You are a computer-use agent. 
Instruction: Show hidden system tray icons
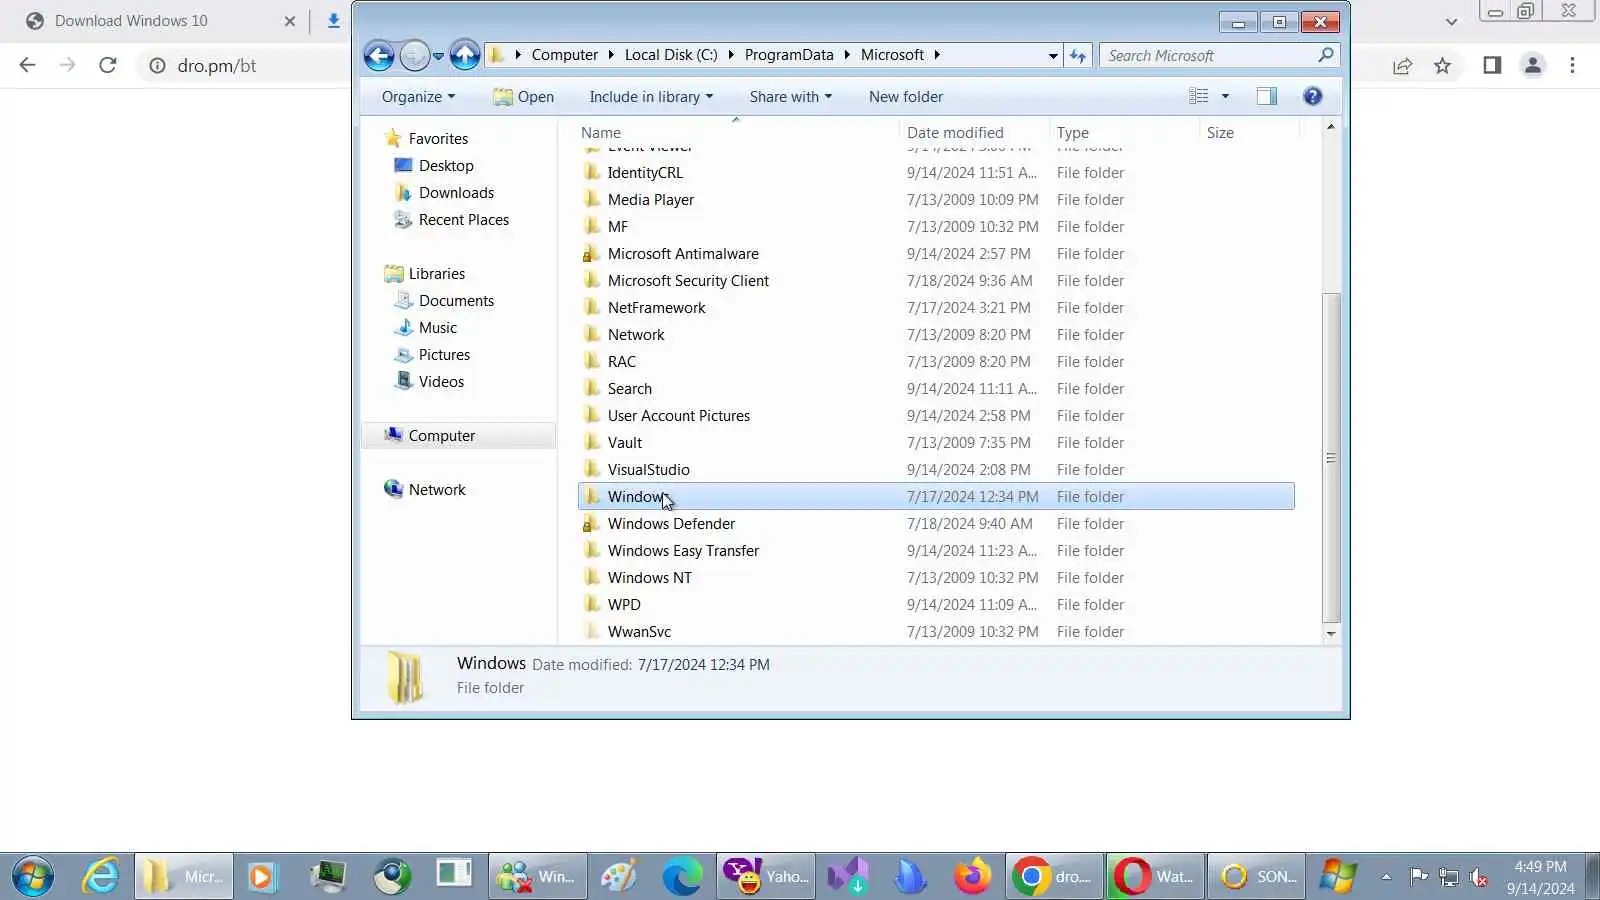(x=1386, y=877)
